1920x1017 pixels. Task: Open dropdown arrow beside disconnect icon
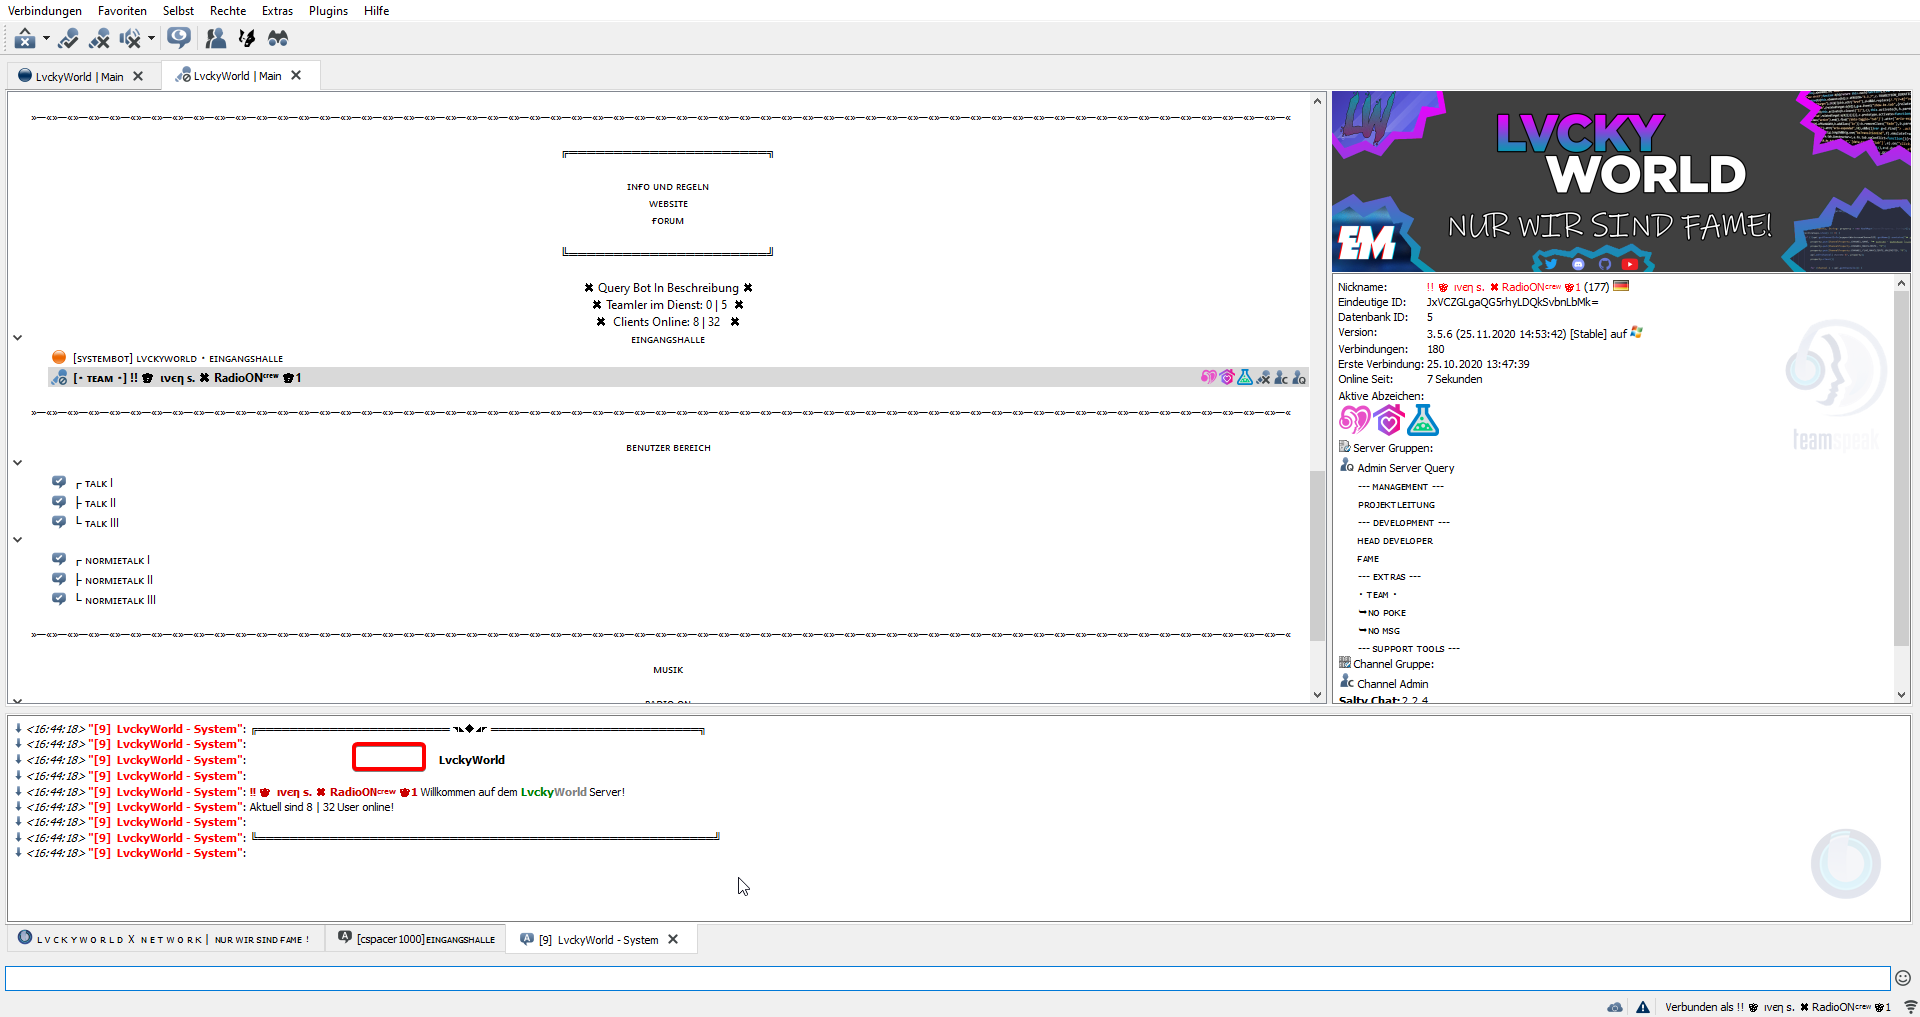(46, 39)
